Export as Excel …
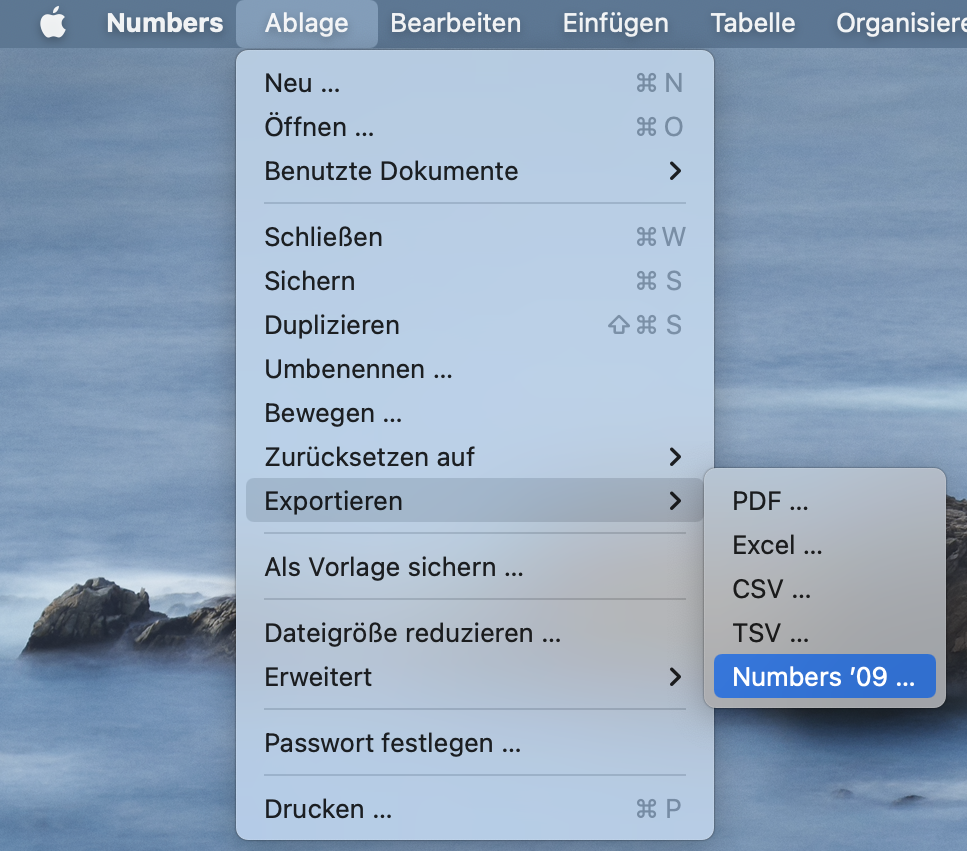Image resolution: width=967 pixels, height=851 pixels. point(777,545)
